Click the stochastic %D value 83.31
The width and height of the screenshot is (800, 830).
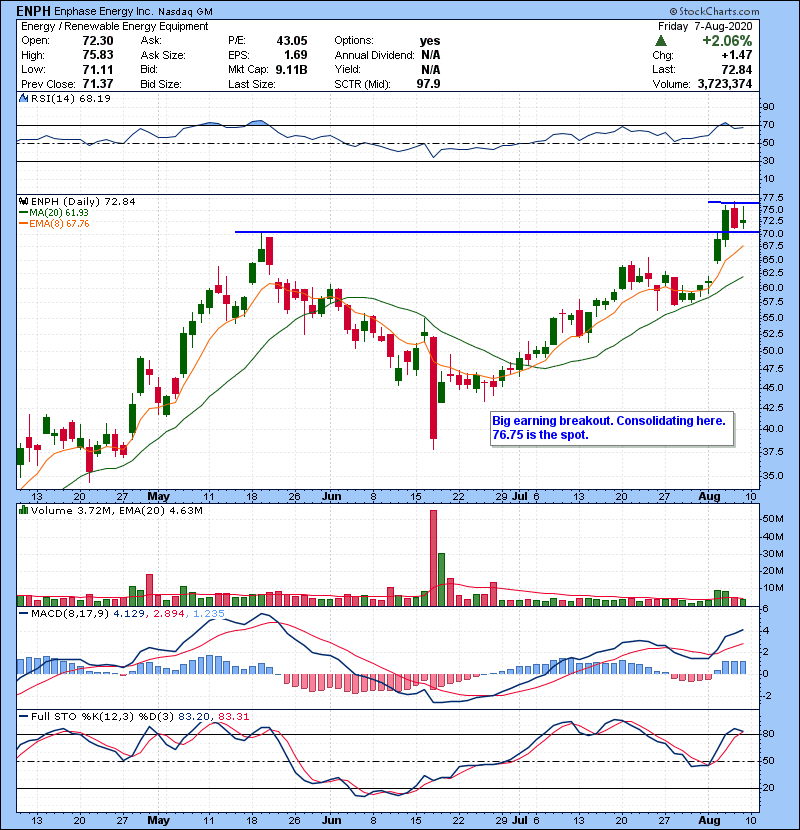pyautogui.click(x=233, y=717)
